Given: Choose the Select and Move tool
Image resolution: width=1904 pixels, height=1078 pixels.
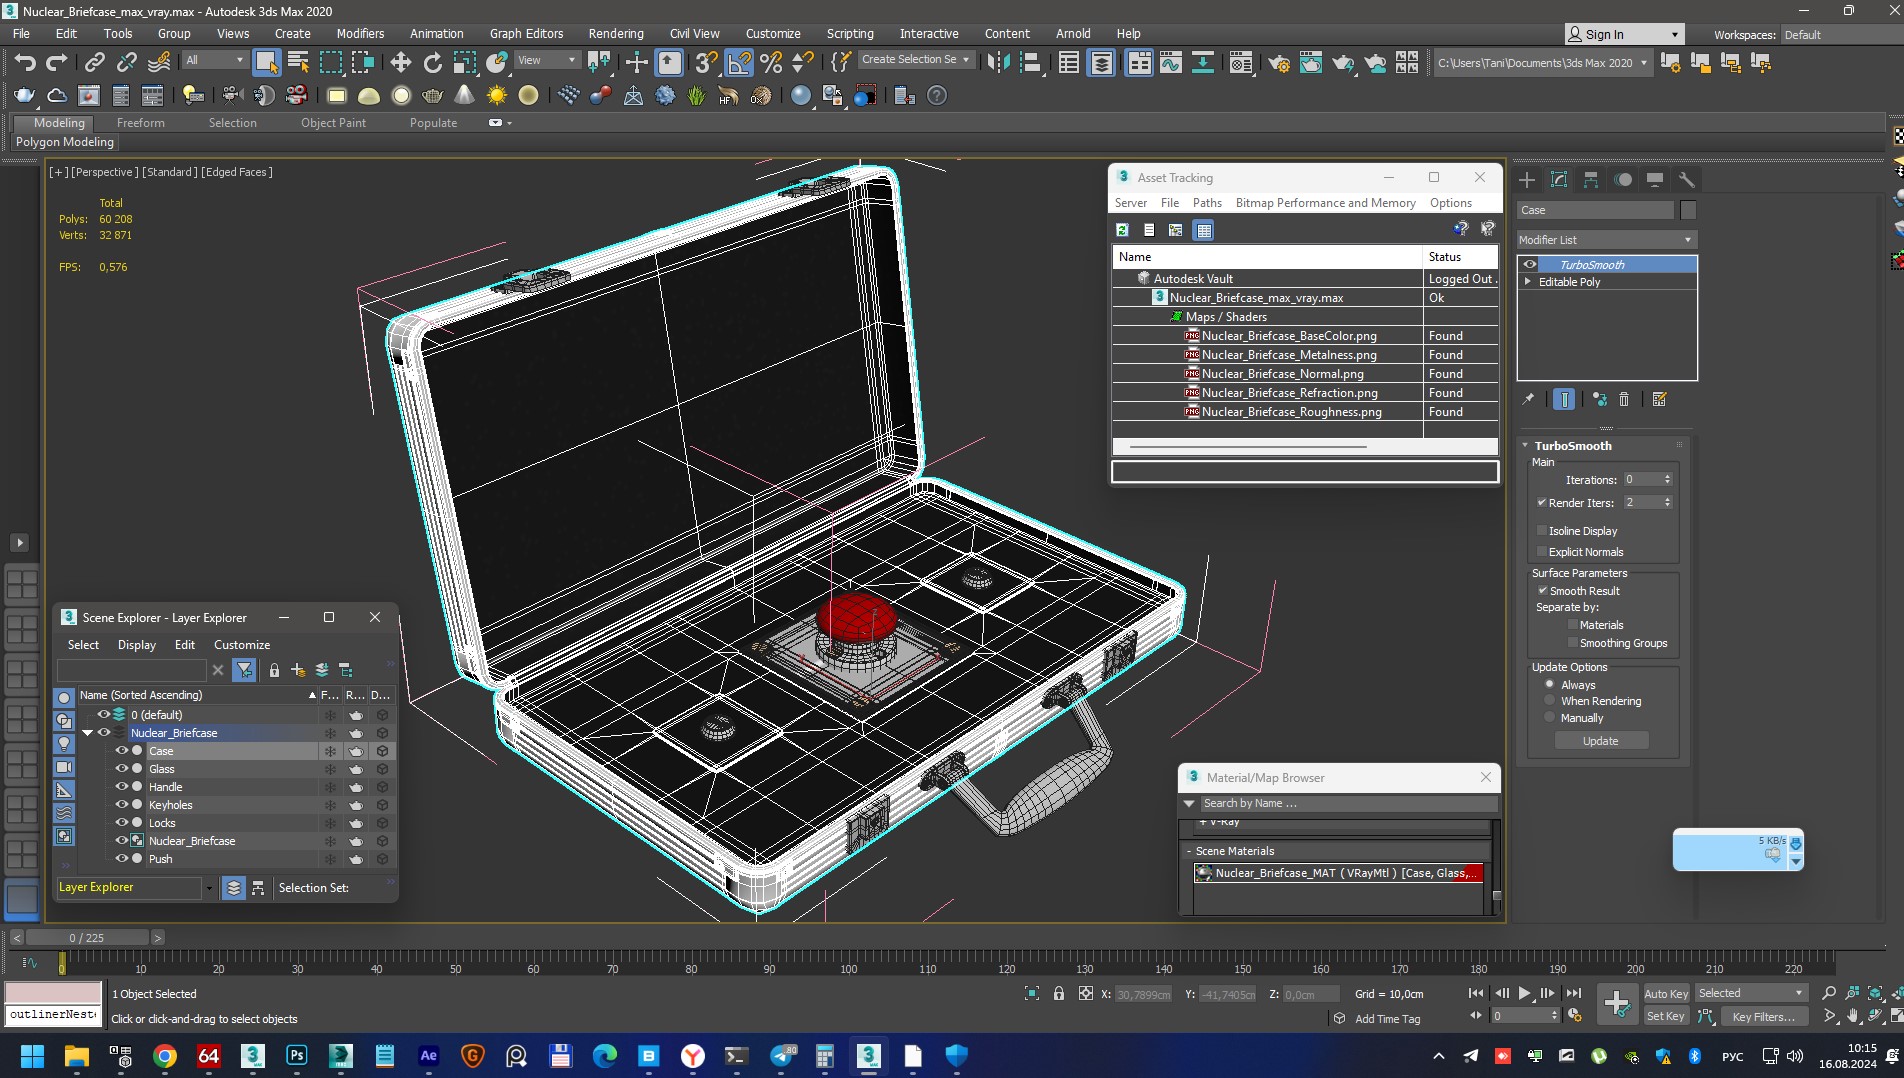Looking at the screenshot, I should [x=400, y=63].
